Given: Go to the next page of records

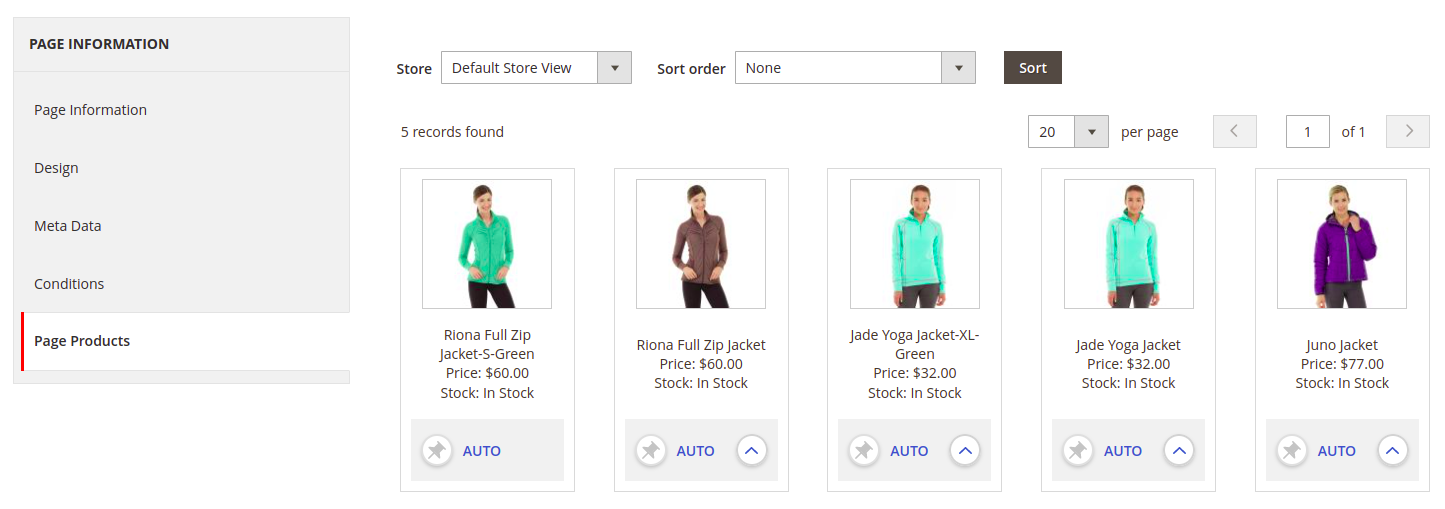Looking at the screenshot, I should [1408, 132].
